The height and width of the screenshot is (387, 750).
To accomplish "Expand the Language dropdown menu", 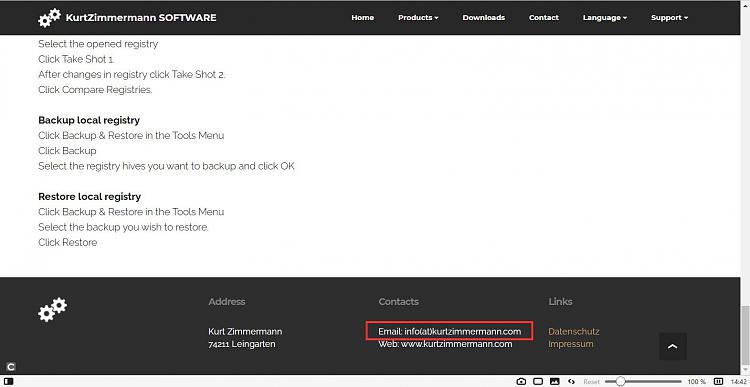I will (605, 18).
